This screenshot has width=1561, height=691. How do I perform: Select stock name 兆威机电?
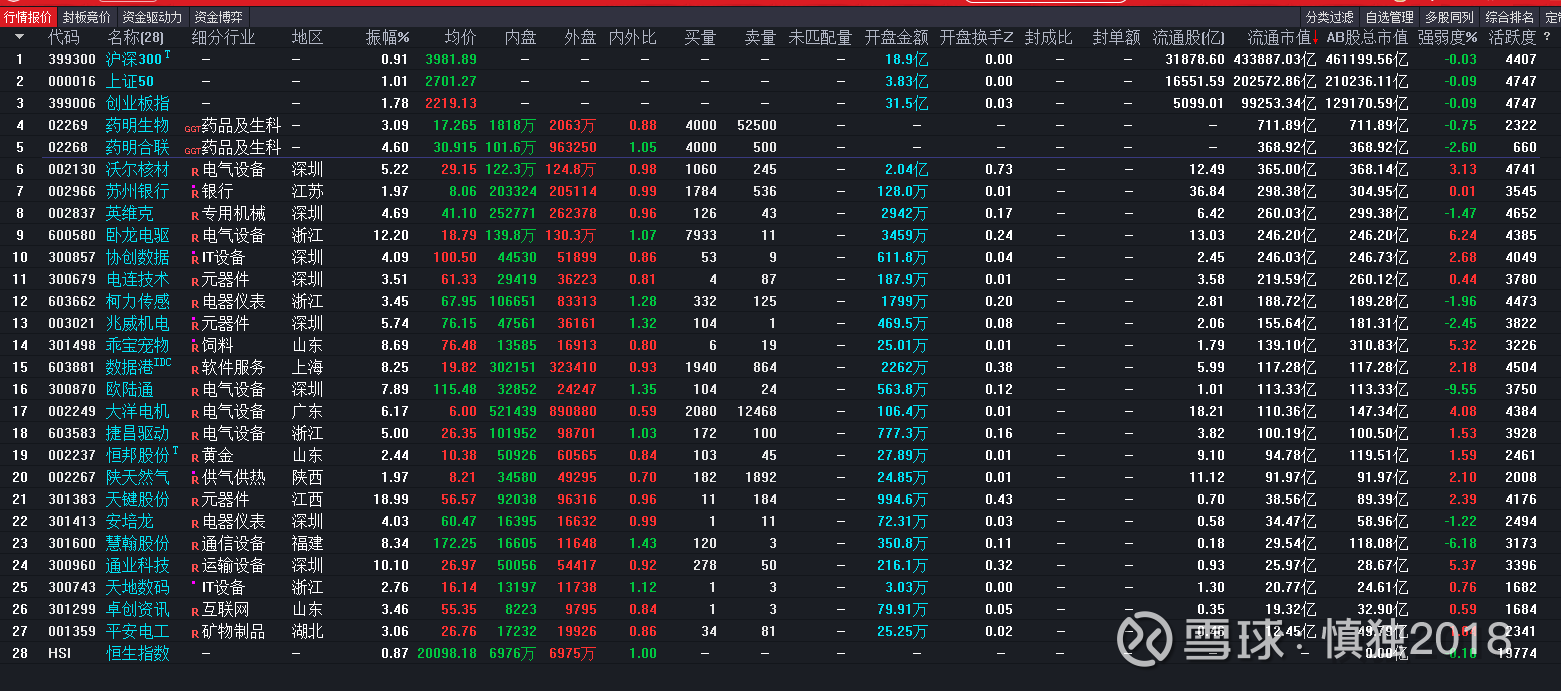[x=138, y=323]
